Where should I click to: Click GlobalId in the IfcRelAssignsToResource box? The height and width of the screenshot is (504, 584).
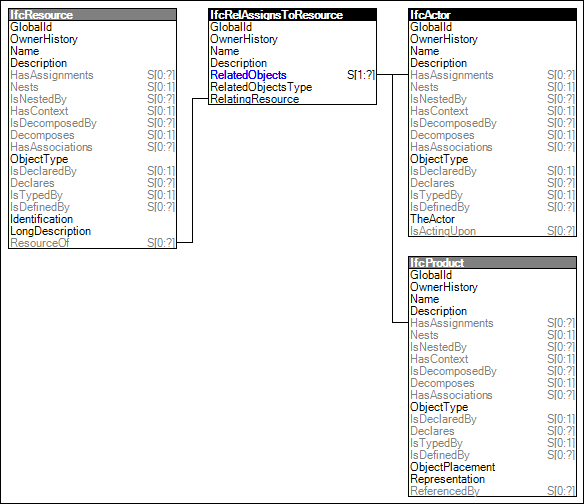tap(231, 27)
